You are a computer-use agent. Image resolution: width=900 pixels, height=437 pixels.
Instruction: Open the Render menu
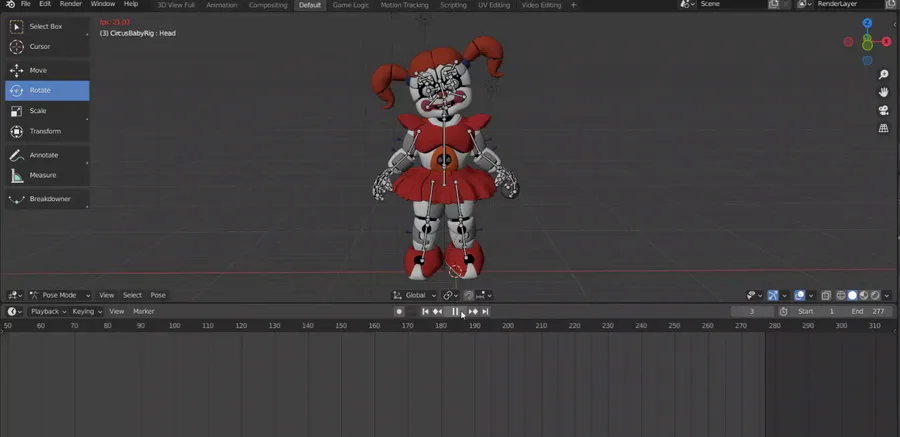(x=71, y=4)
